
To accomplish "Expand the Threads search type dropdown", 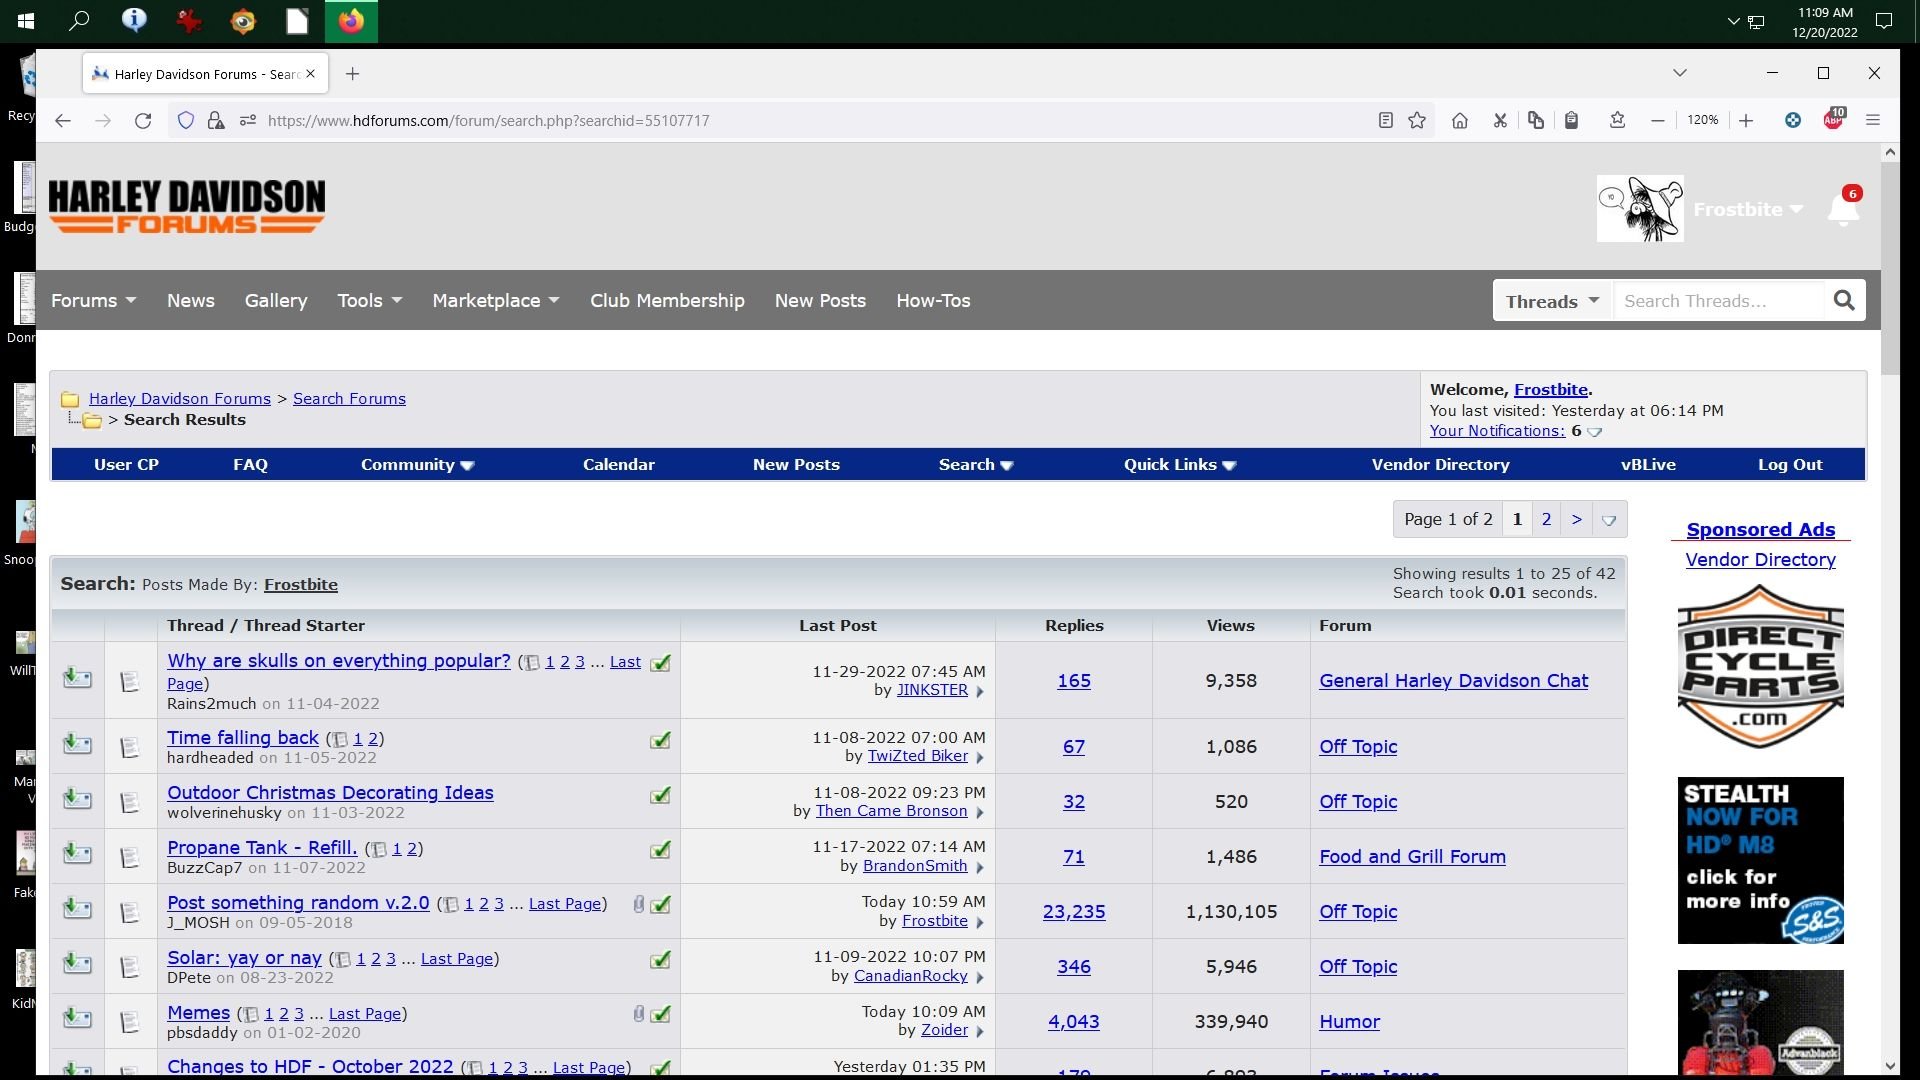I will (1552, 301).
